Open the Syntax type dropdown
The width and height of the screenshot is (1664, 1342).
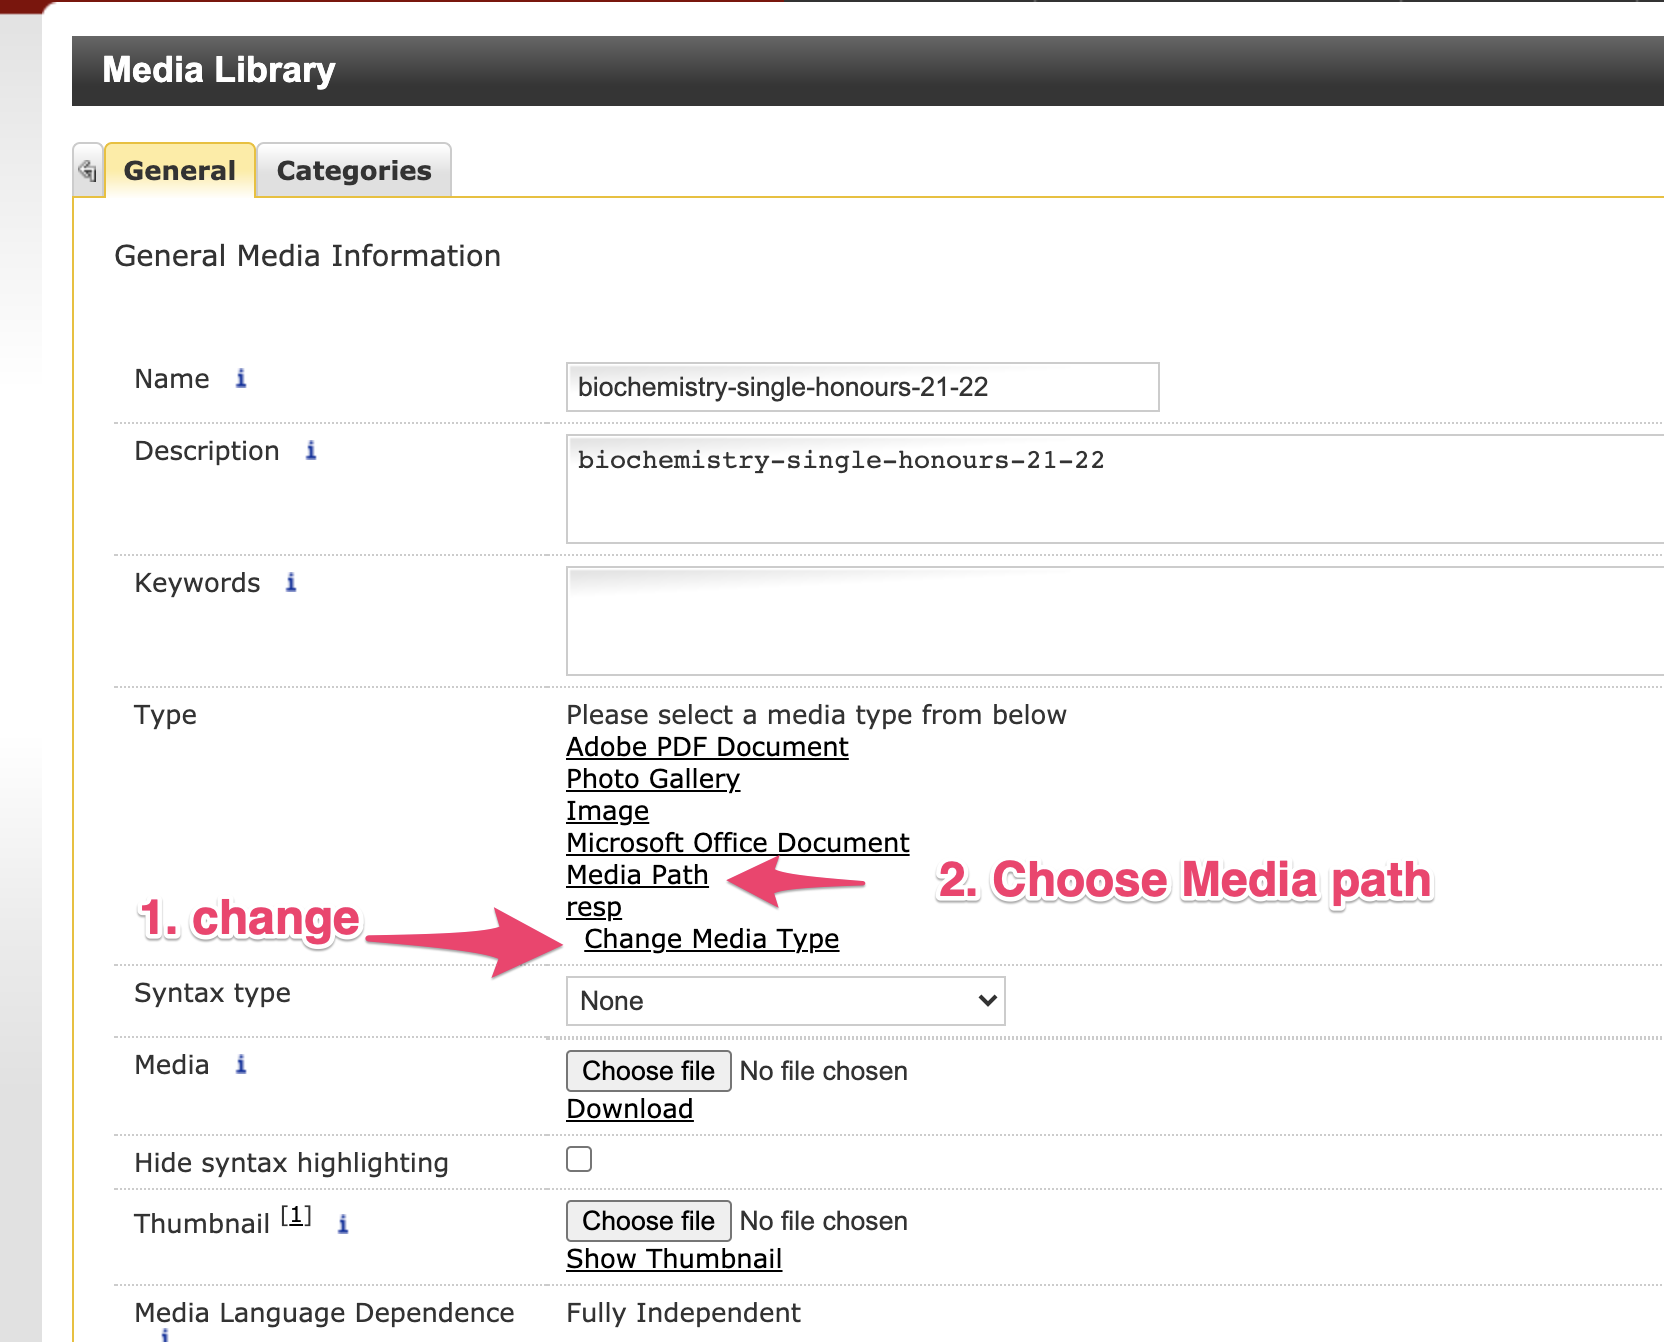coord(785,1001)
